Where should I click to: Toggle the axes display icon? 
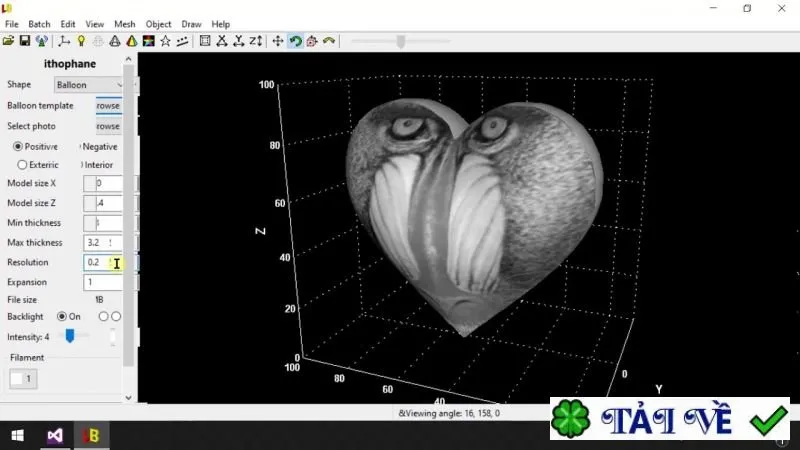[64, 41]
